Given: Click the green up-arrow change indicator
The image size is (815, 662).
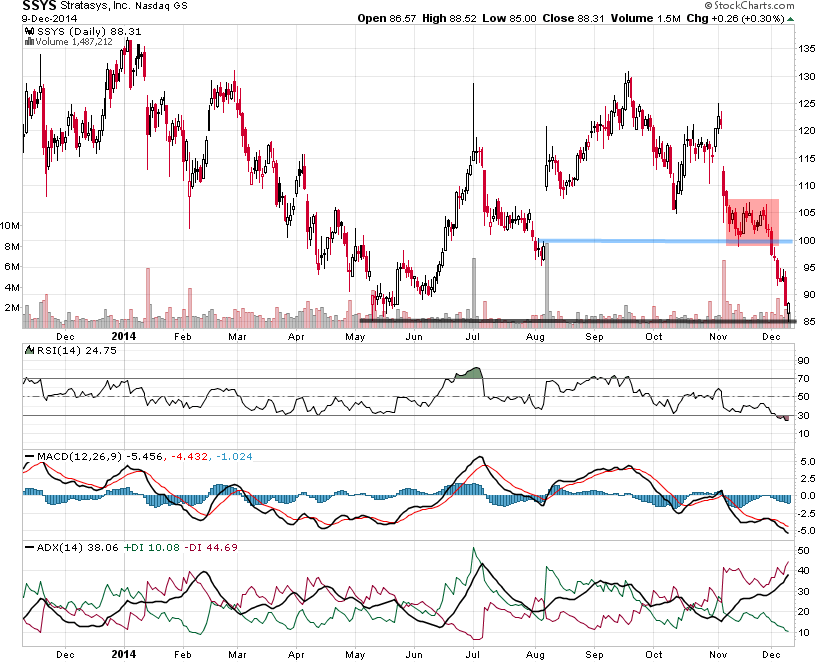Looking at the screenshot, I should pos(789,17).
